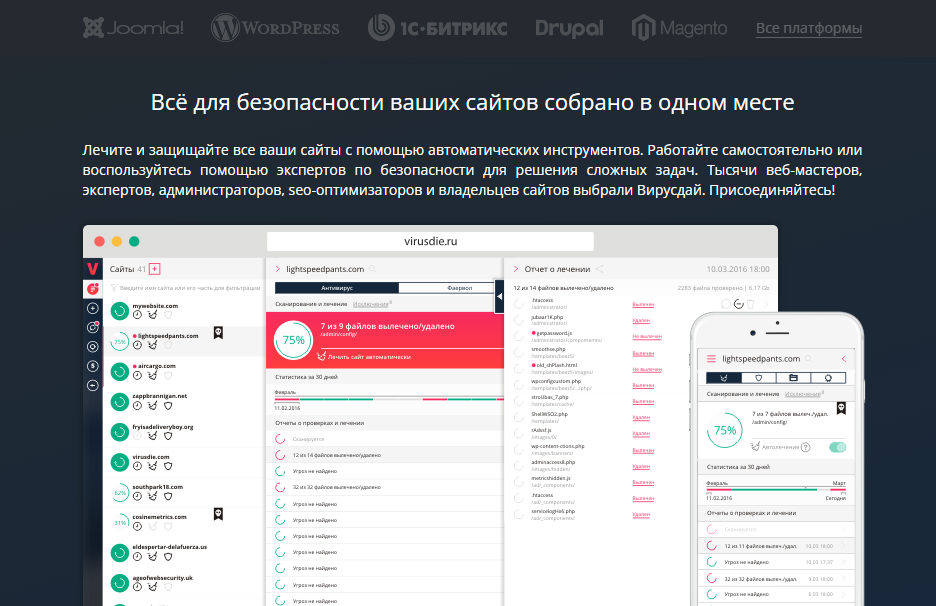Collapse the panel with the black arrow handle
Image resolution: width=936 pixels, height=606 pixels.
(499, 296)
